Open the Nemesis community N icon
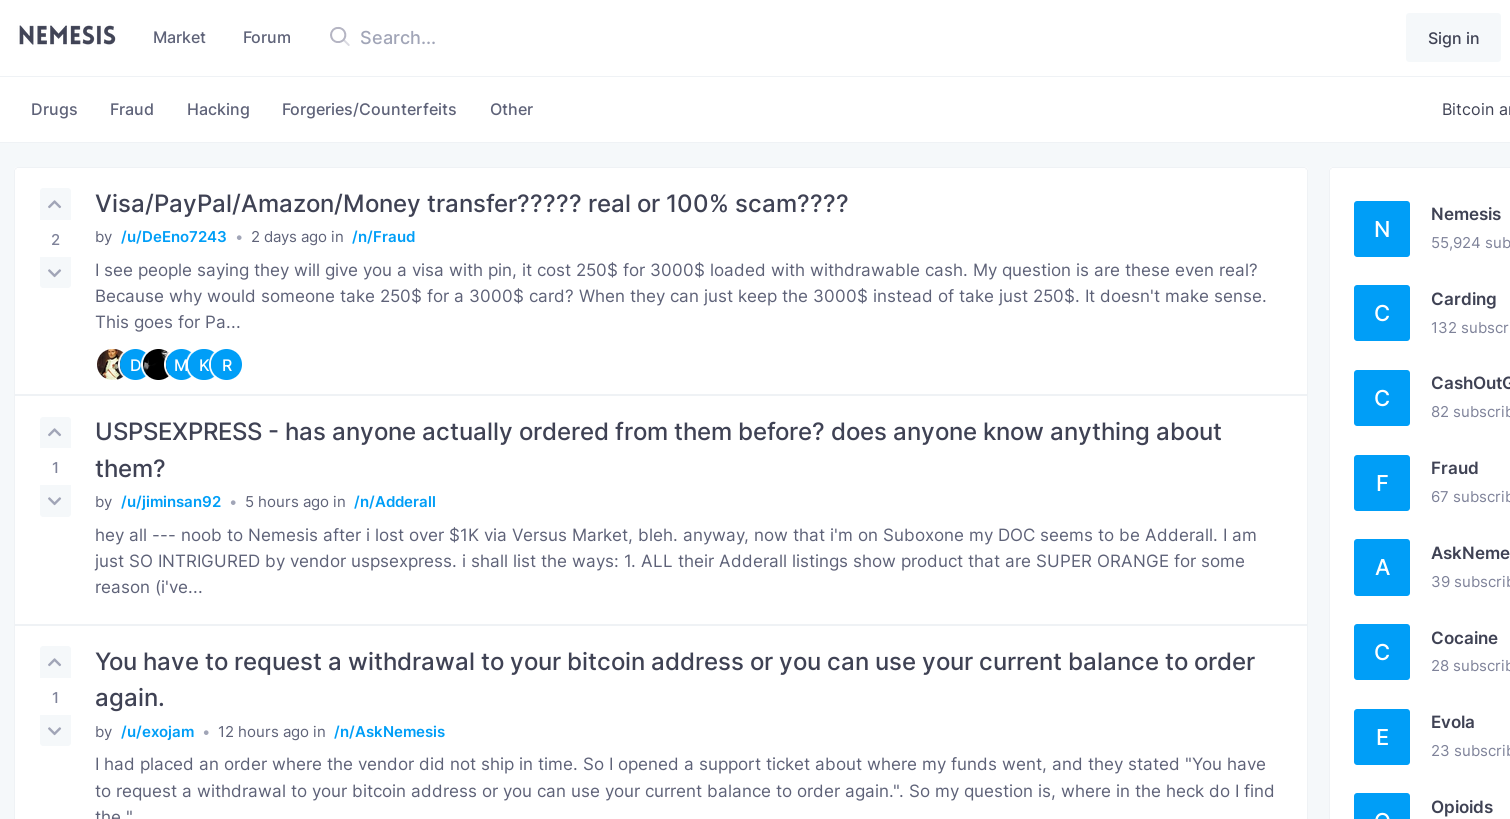 [x=1382, y=229]
